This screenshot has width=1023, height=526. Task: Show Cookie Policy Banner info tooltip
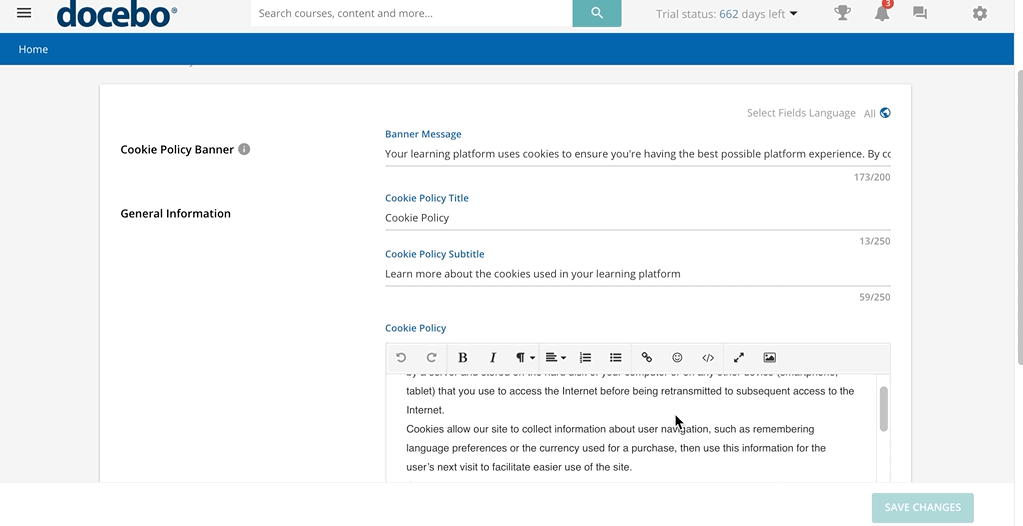pos(244,149)
